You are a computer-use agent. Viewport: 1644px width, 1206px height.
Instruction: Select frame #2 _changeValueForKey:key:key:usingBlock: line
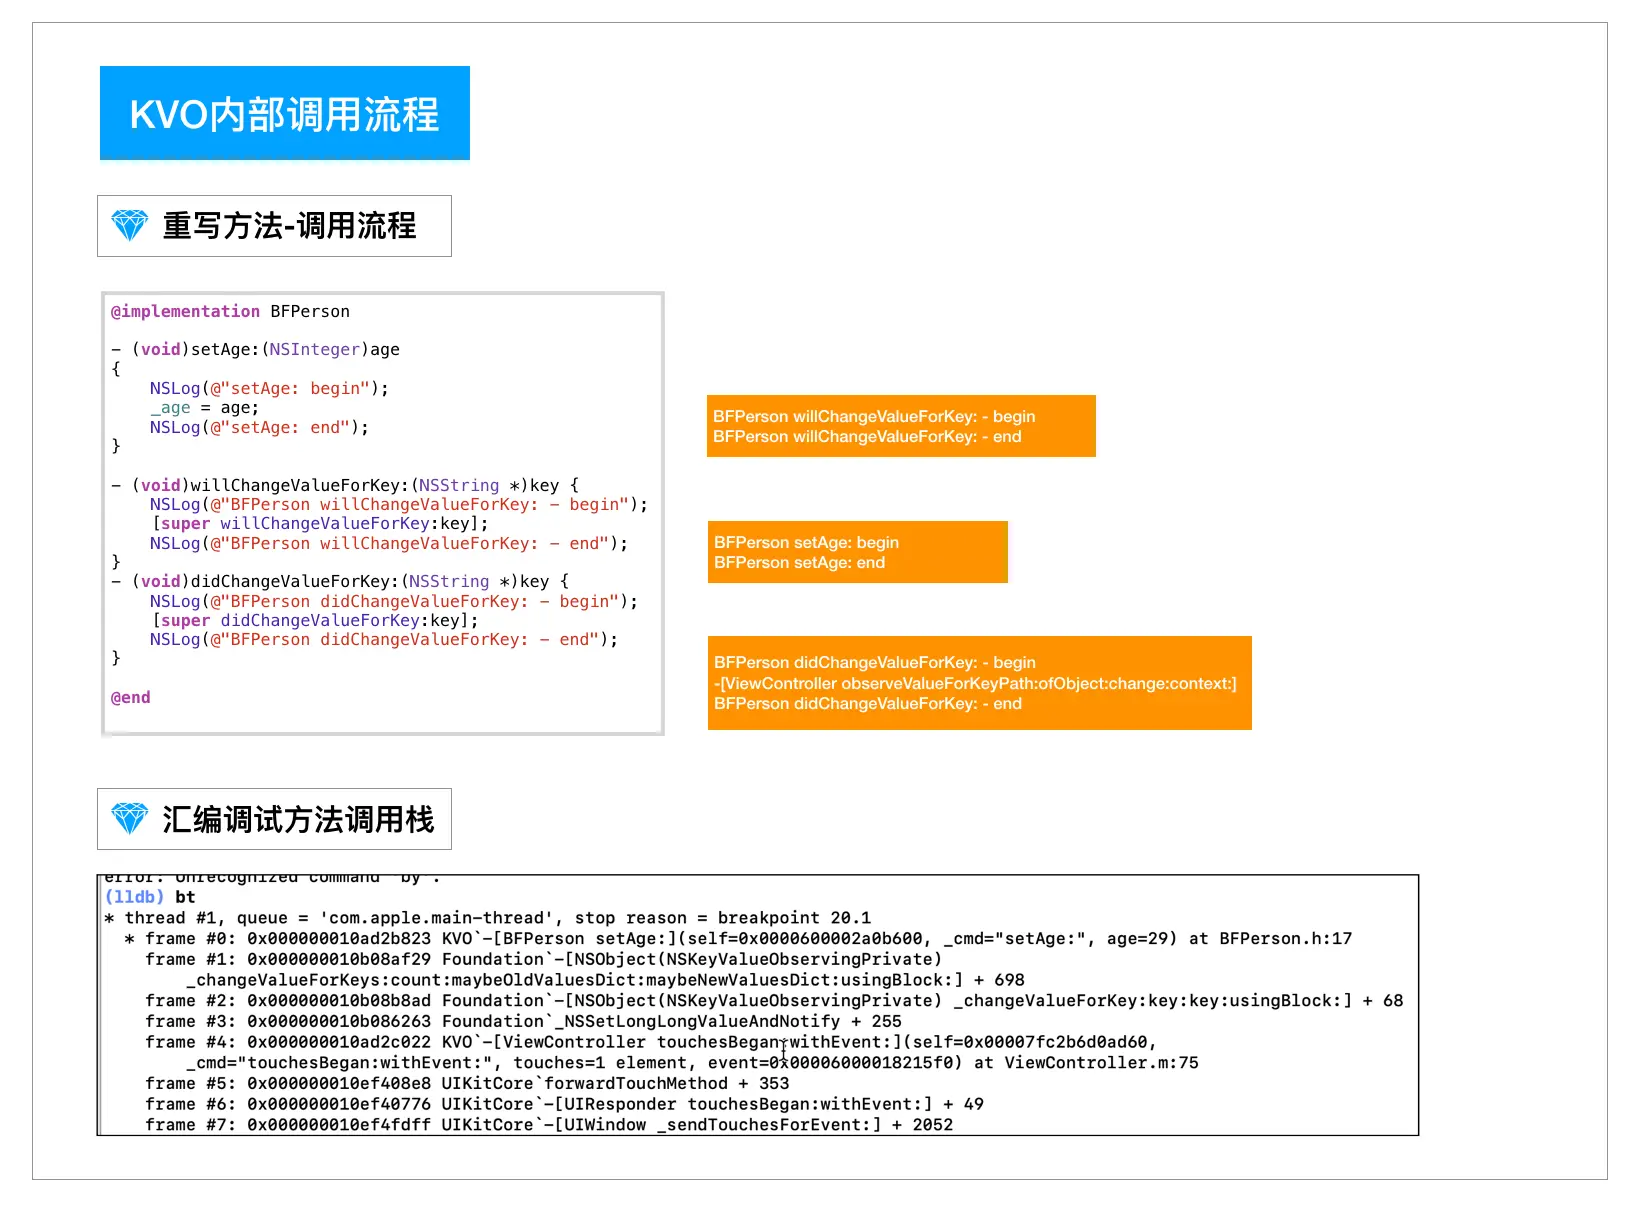point(774,1000)
